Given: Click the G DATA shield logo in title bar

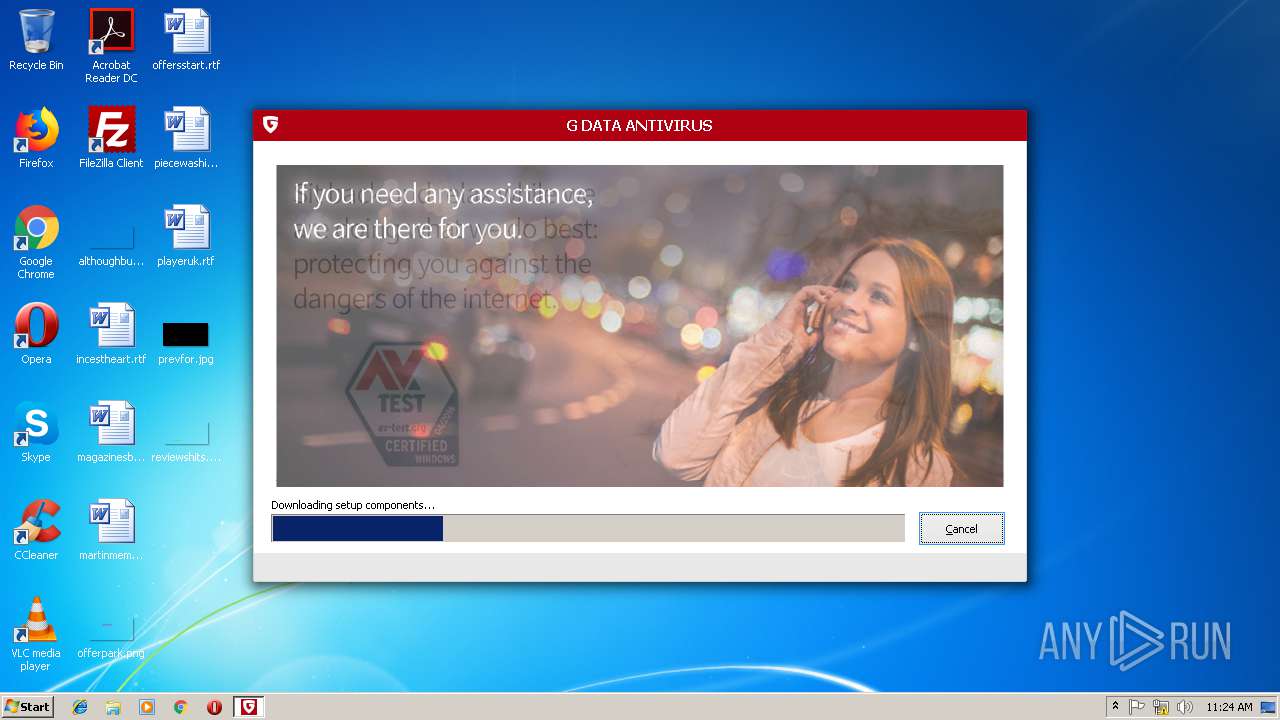Looking at the screenshot, I should click(x=270, y=125).
